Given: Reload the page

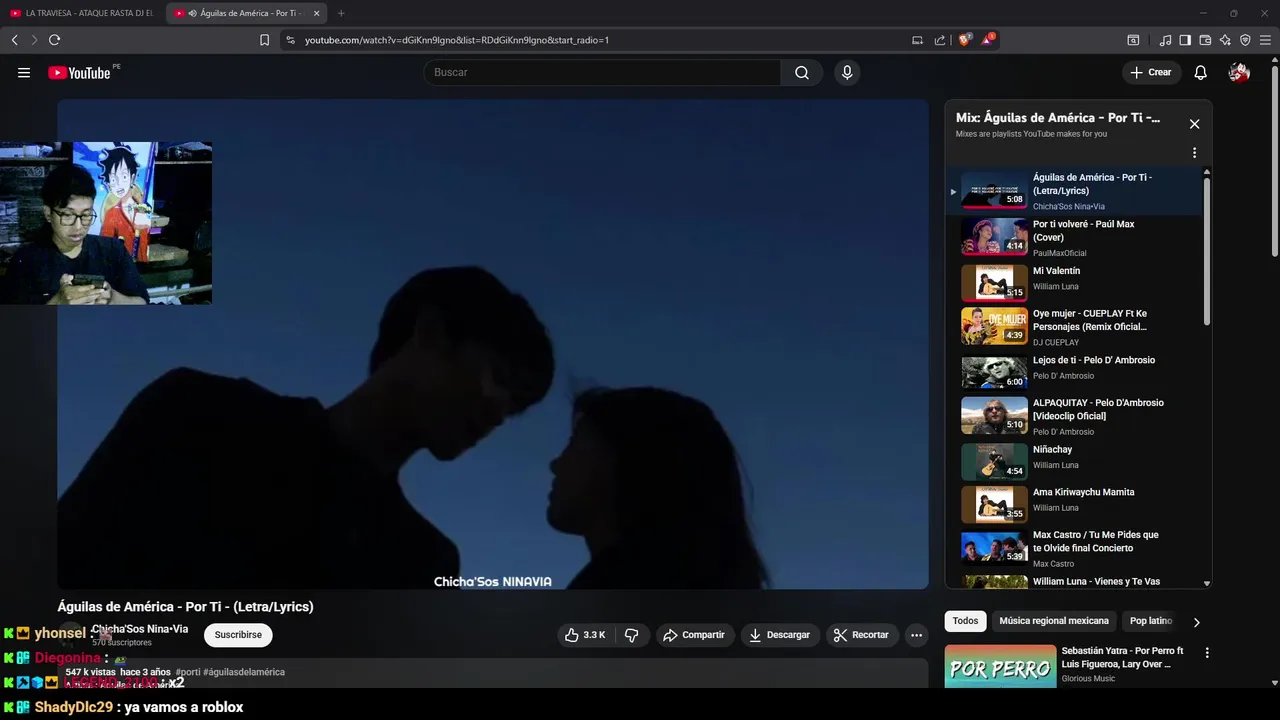Looking at the screenshot, I should coord(55,40).
